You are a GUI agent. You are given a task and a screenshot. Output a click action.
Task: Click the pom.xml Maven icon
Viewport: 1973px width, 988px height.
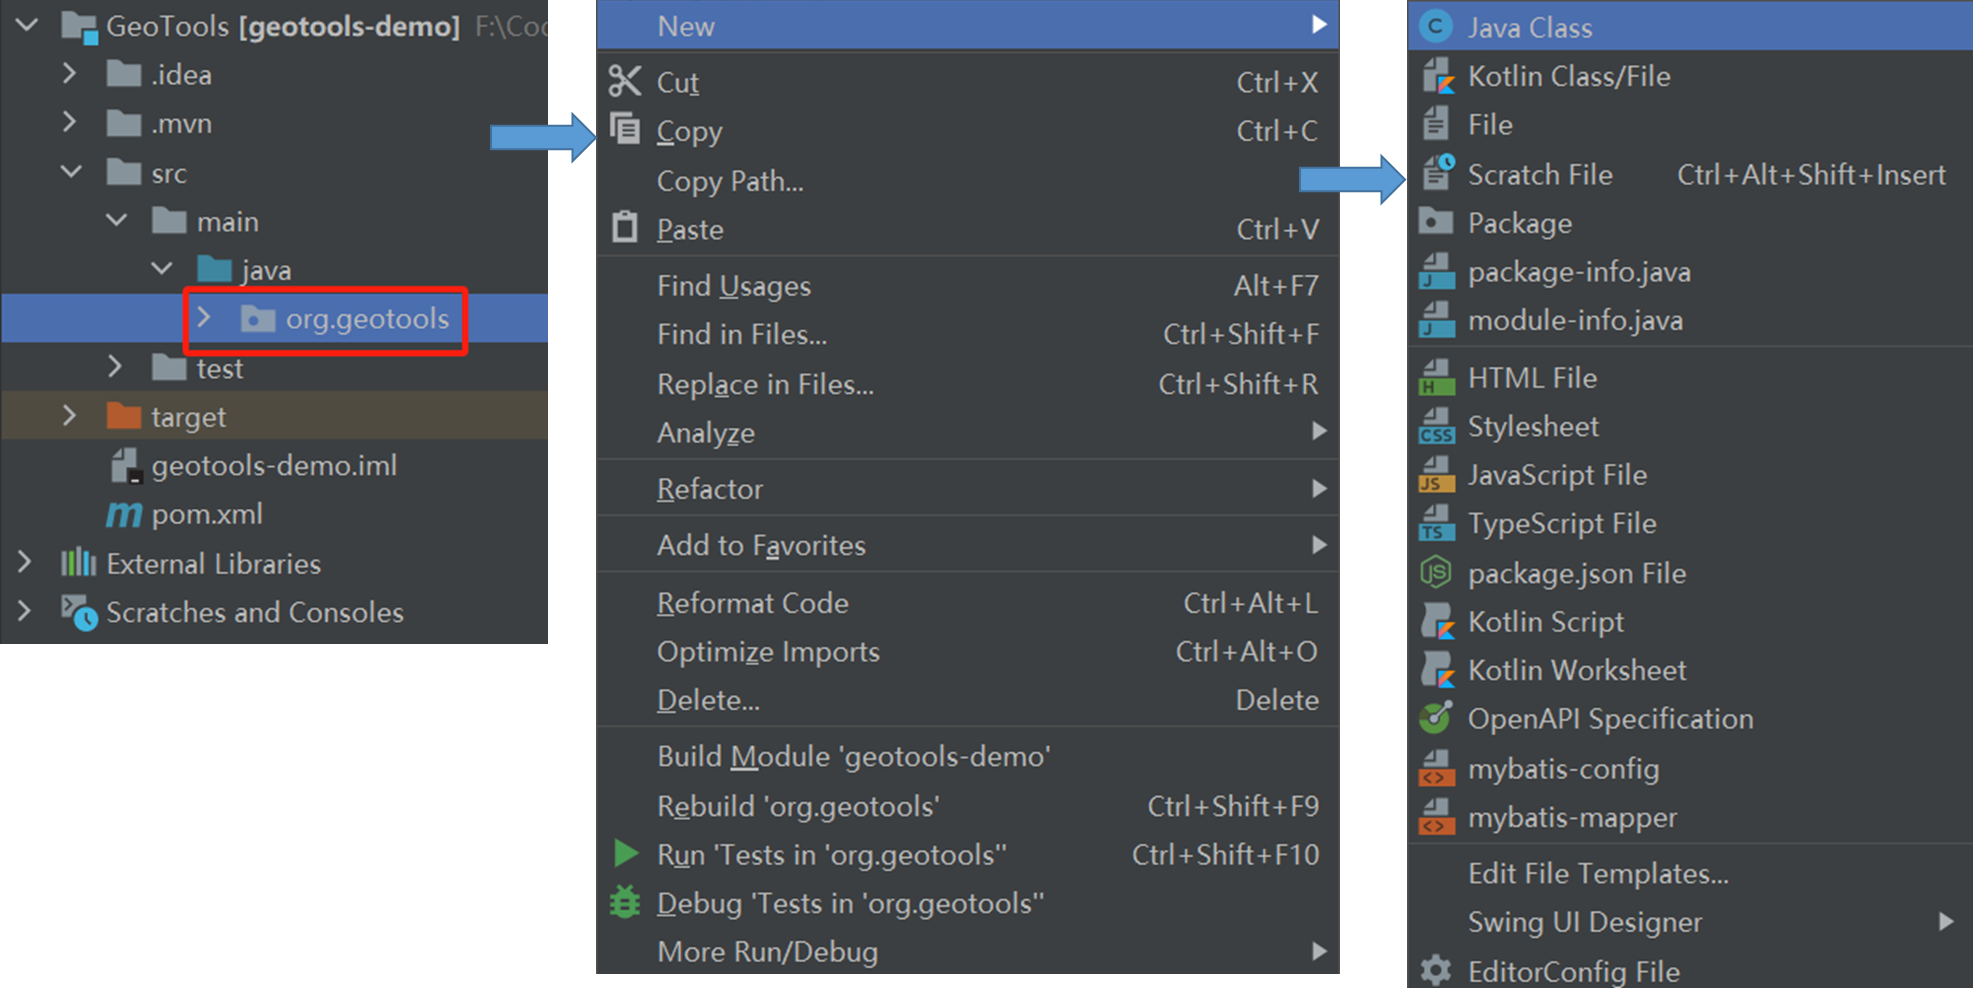click(124, 514)
